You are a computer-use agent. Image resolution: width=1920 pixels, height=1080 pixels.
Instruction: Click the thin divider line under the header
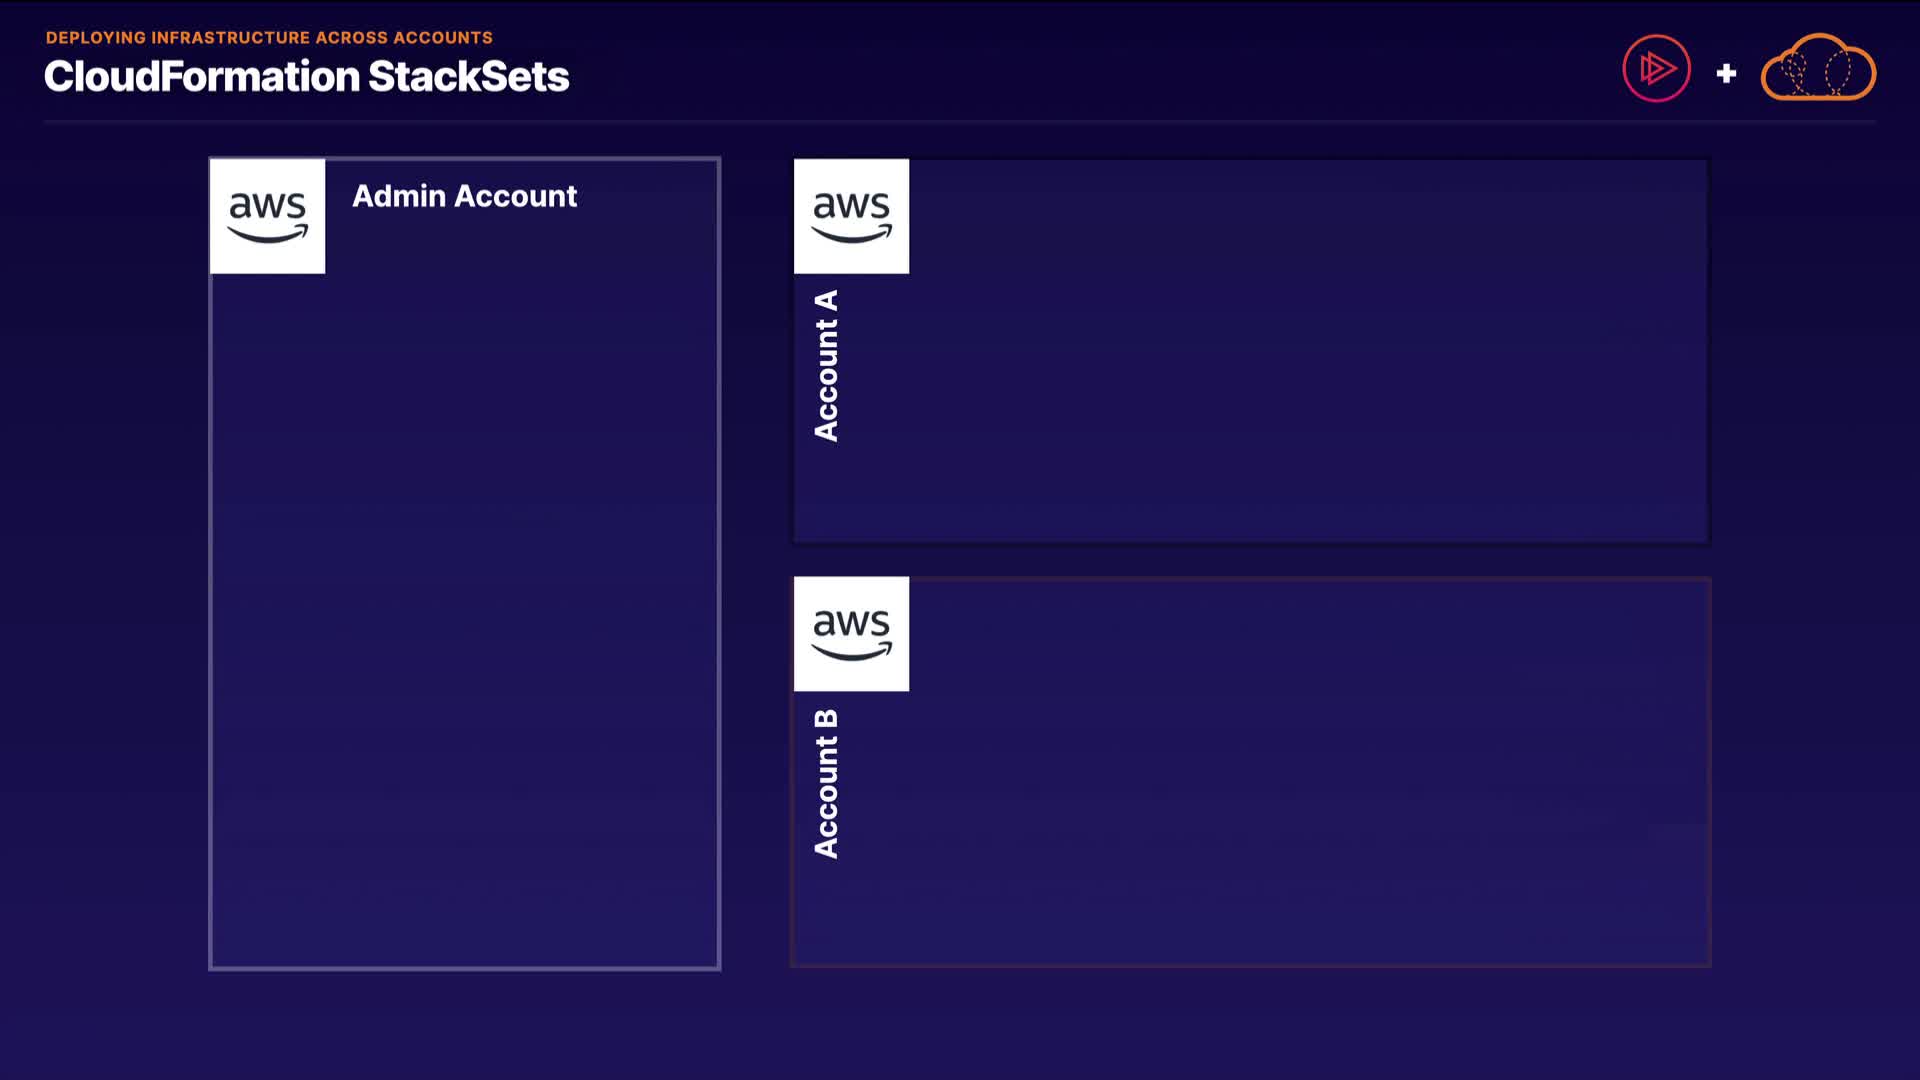click(x=960, y=121)
